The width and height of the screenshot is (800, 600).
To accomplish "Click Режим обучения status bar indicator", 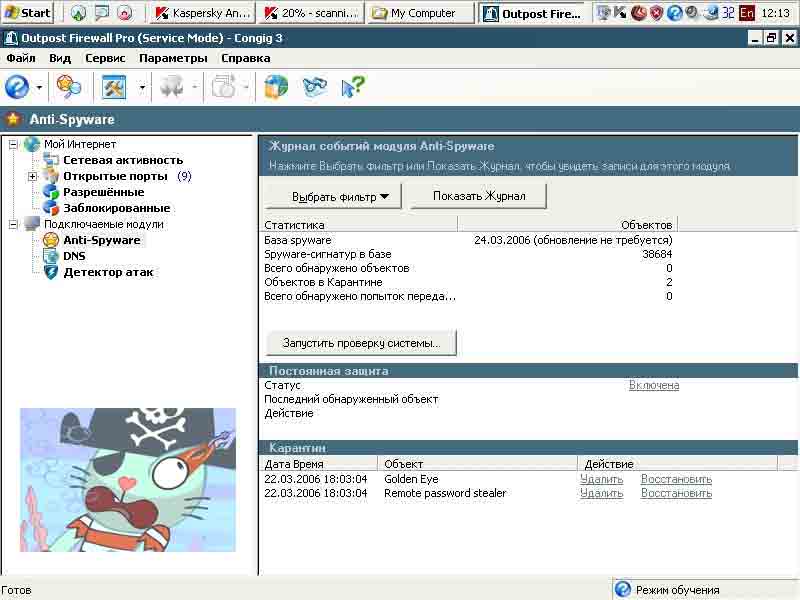I will [x=705, y=590].
